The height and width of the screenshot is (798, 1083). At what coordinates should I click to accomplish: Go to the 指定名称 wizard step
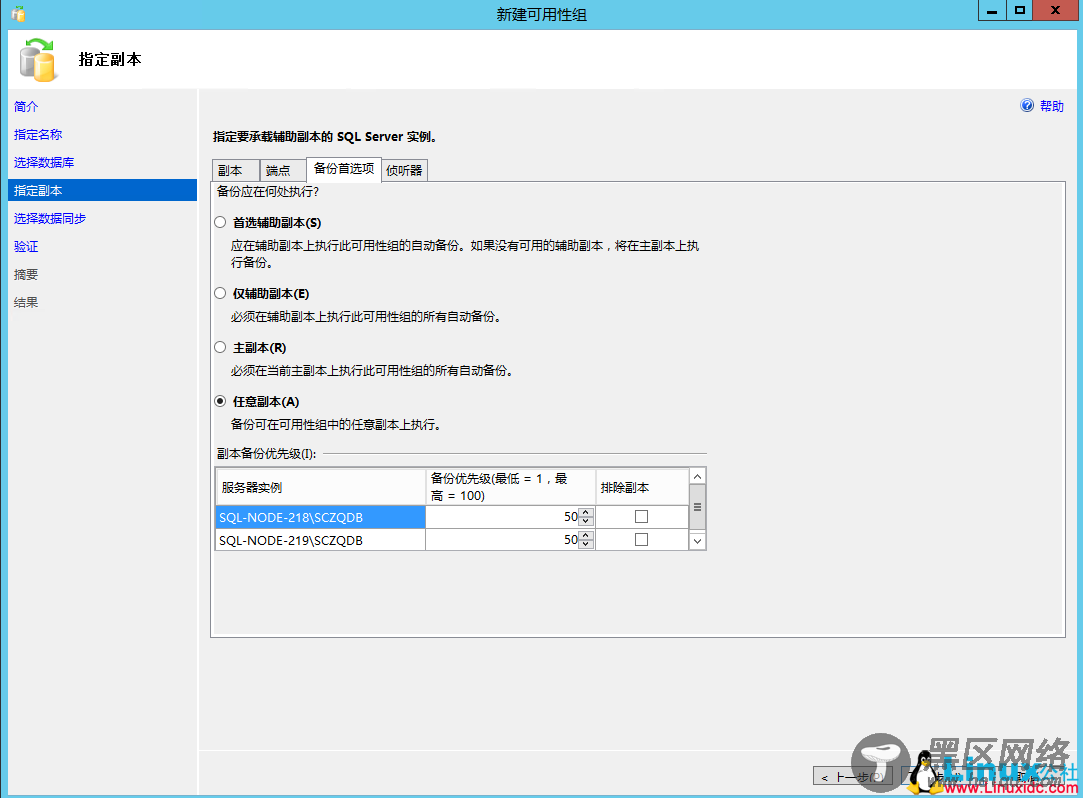pos(38,135)
